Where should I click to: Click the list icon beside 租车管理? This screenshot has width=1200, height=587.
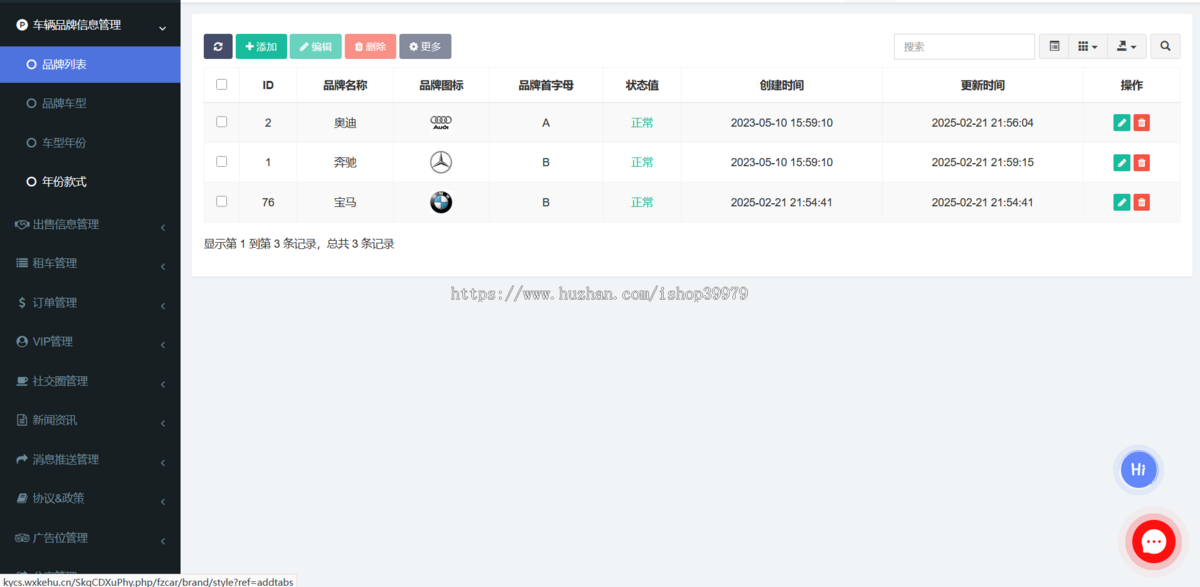(22, 263)
